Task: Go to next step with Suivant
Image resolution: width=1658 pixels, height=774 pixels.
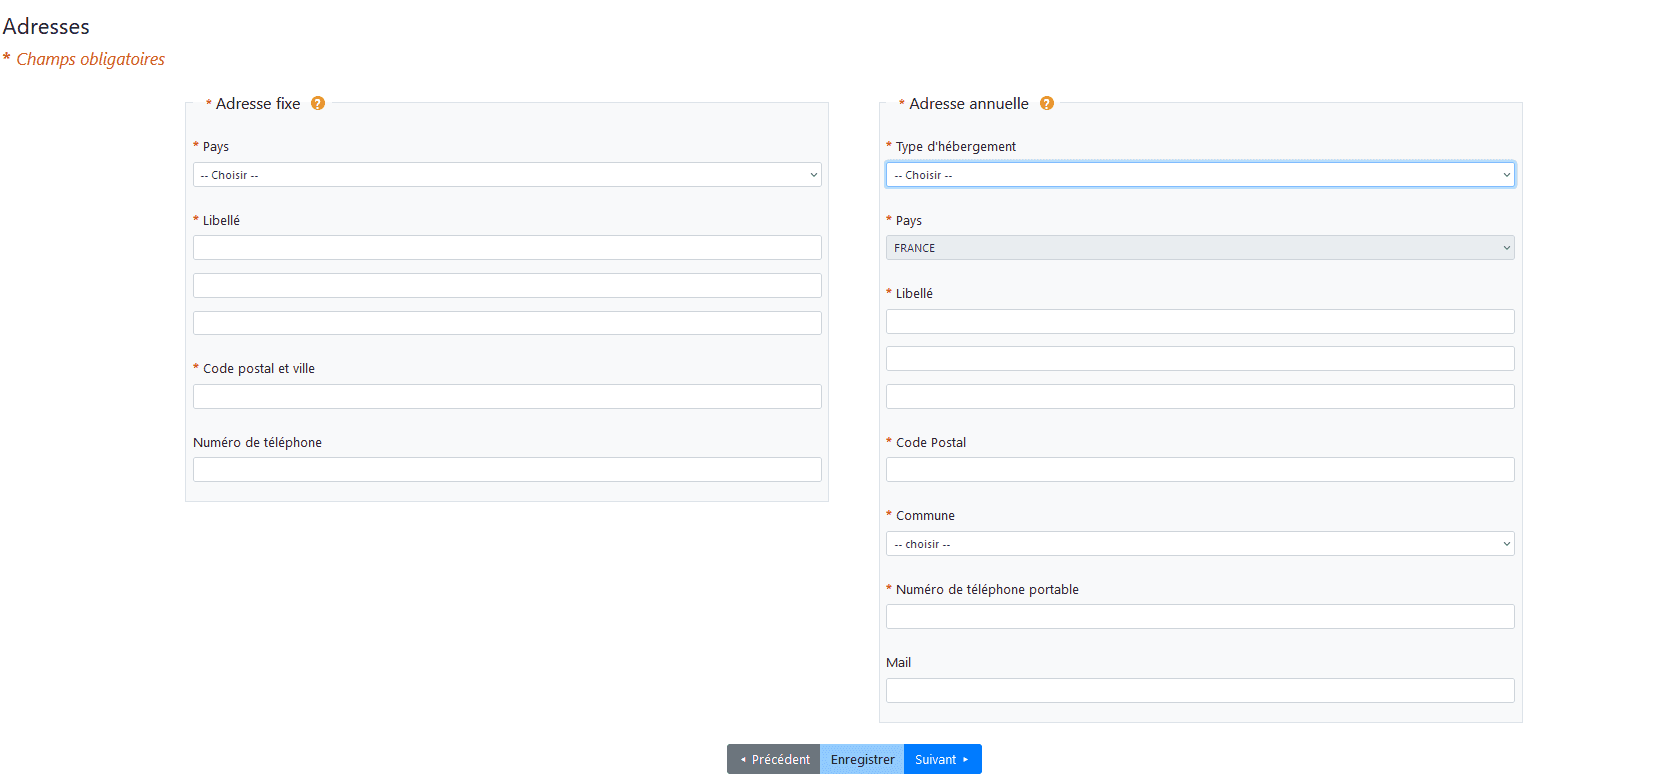Action: coord(942,759)
